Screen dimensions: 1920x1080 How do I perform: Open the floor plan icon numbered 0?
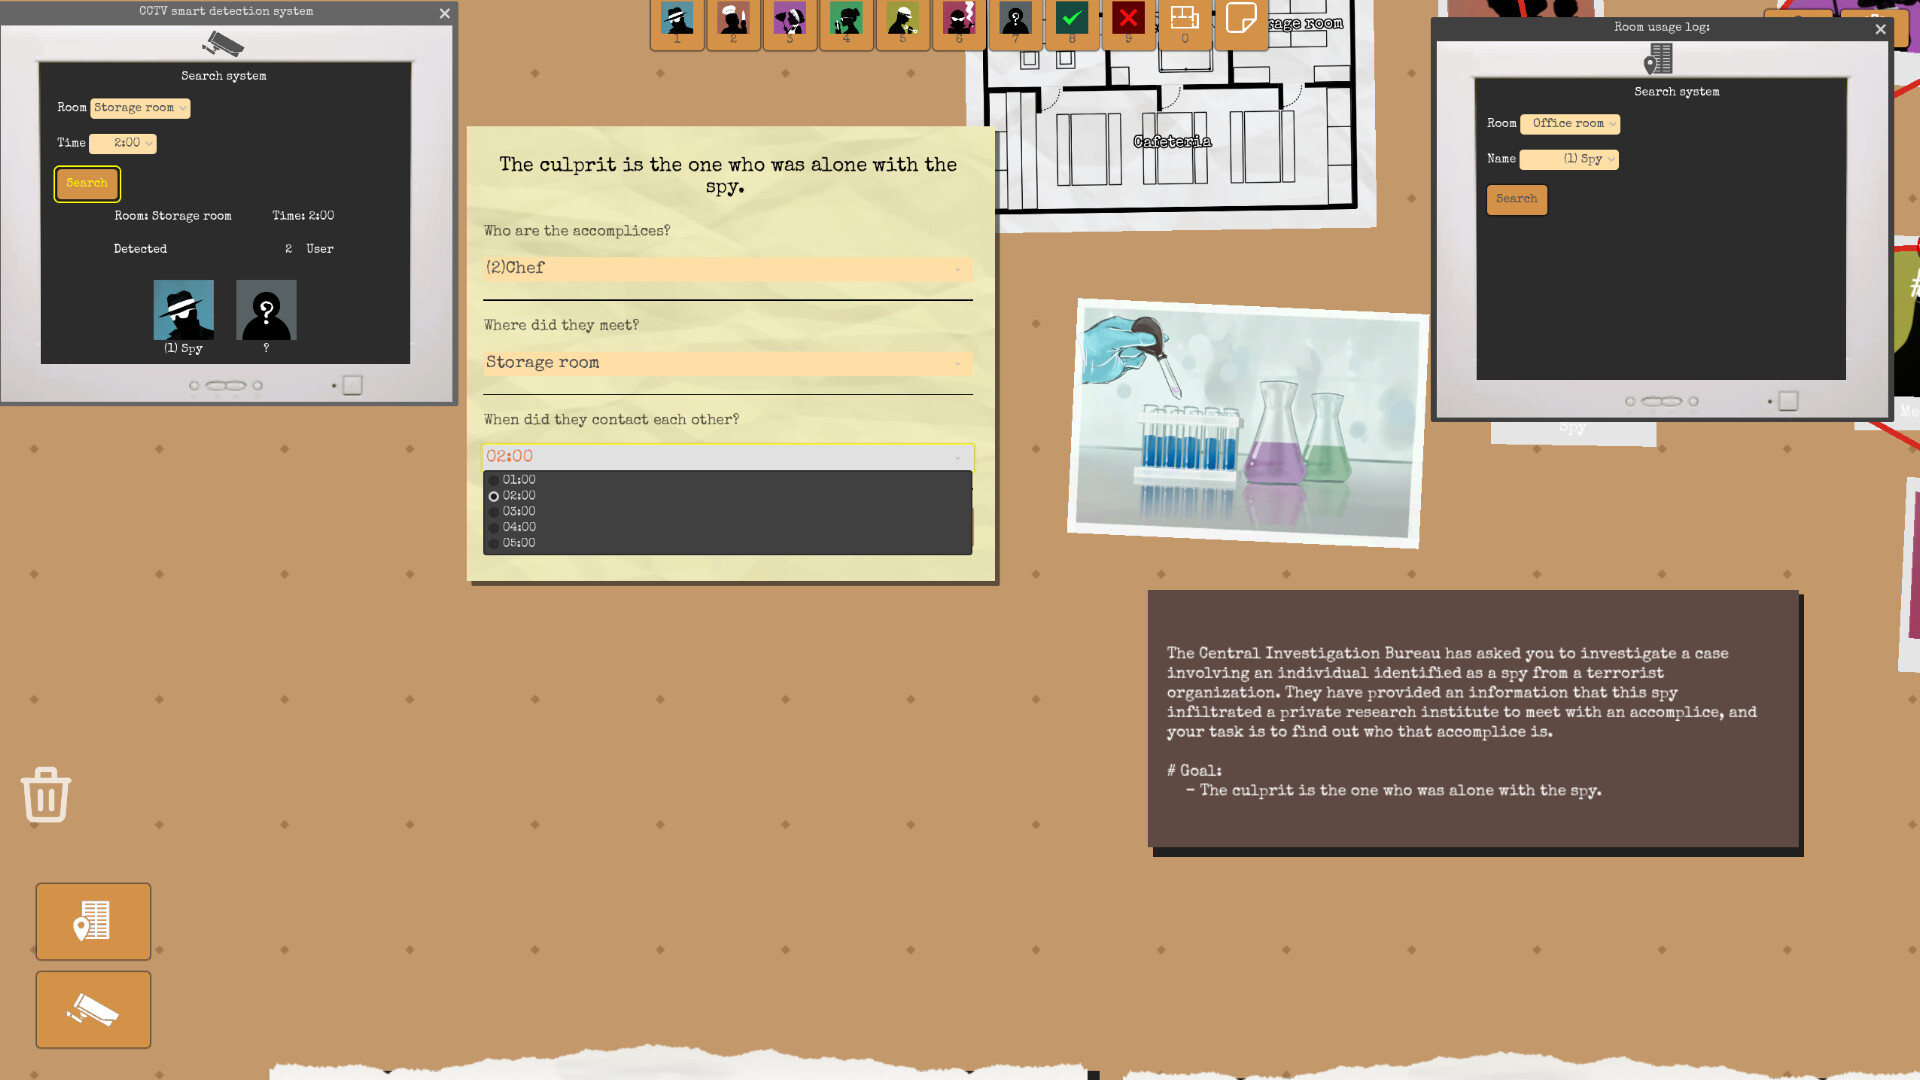pyautogui.click(x=1185, y=18)
